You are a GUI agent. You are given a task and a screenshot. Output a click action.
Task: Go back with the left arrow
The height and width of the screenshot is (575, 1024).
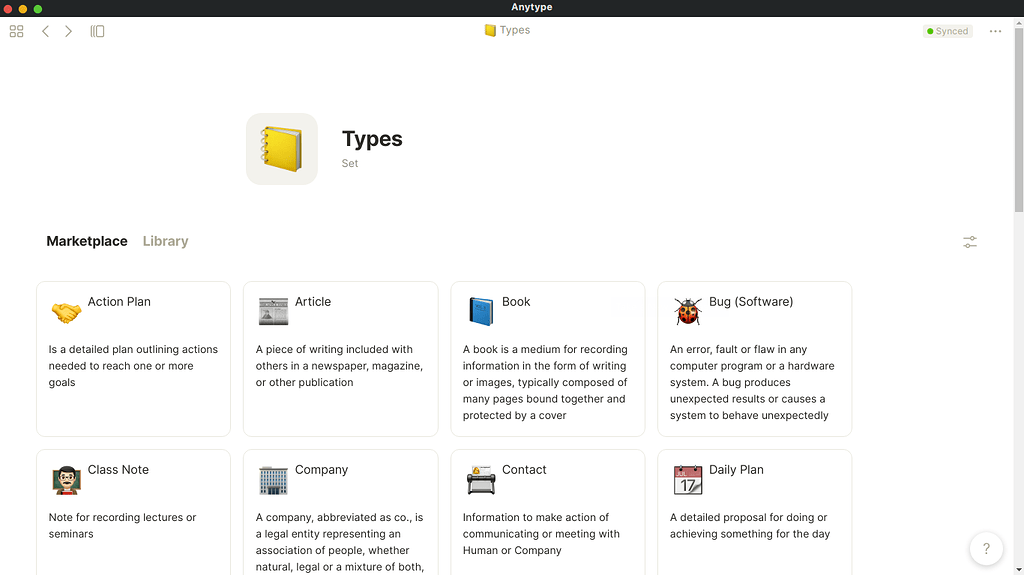pyautogui.click(x=45, y=31)
